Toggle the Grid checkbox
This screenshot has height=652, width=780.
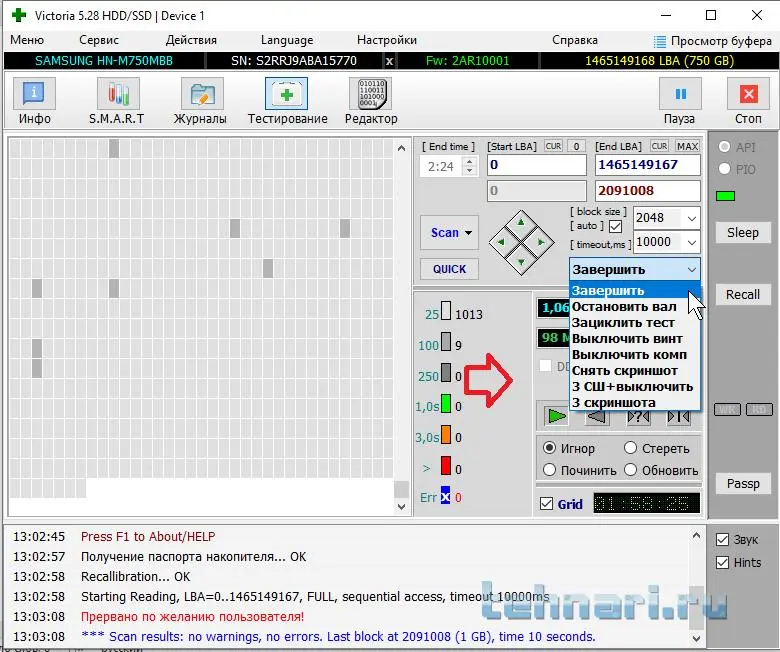coord(546,504)
